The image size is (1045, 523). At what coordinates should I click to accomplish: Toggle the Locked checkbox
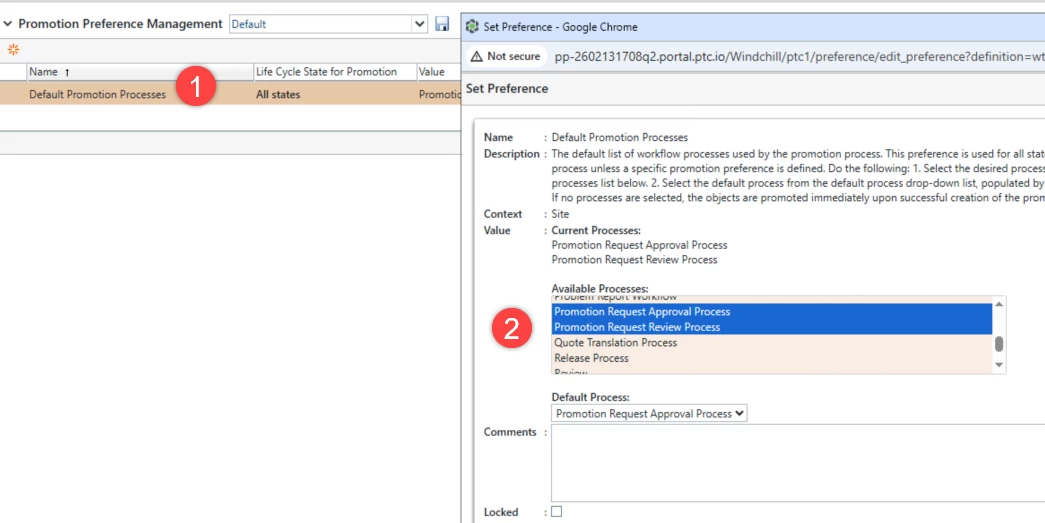click(x=556, y=512)
